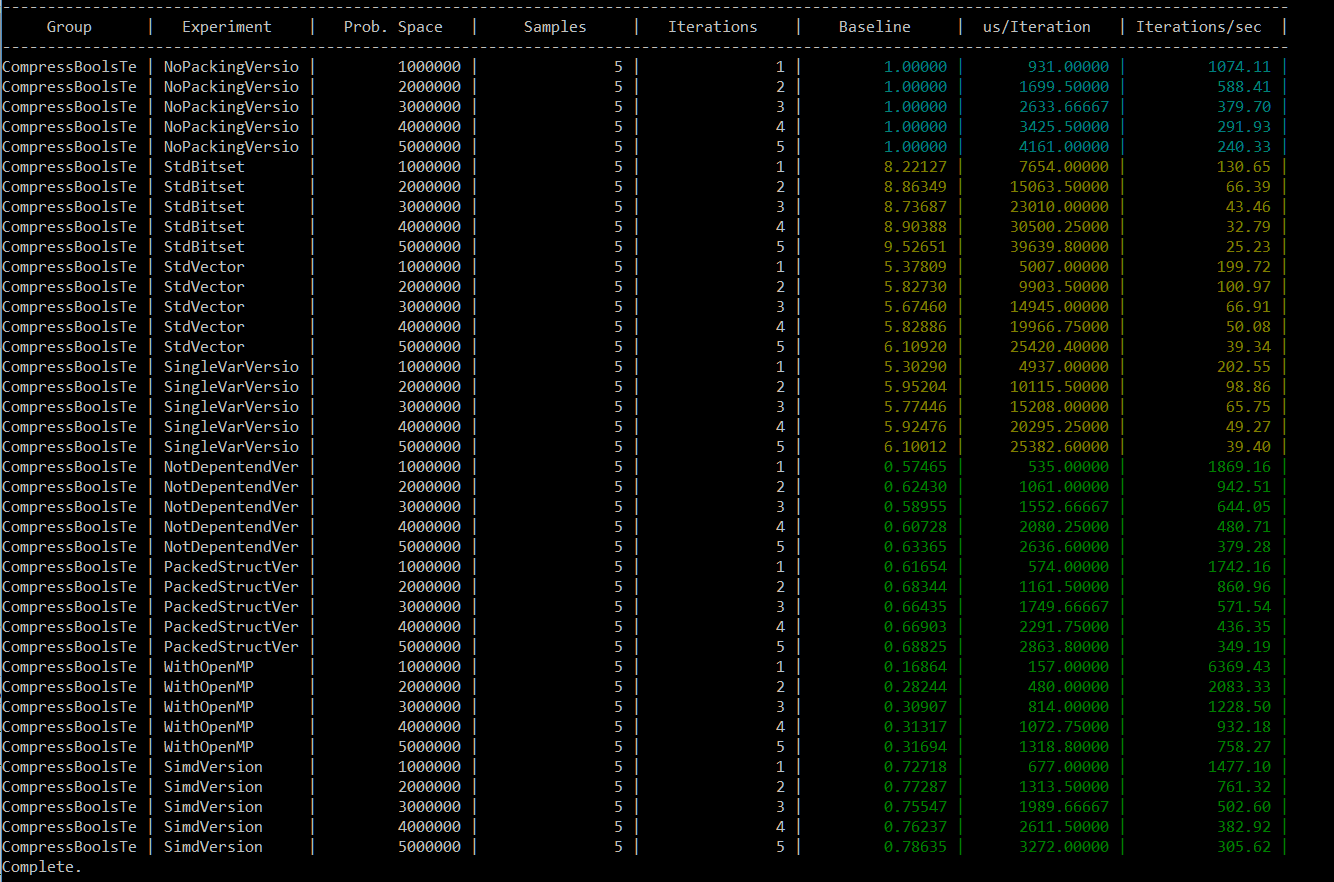Click the us/Iteration value "480.00000"
The width and height of the screenshot is (1334, 882).
[x=1069, y=687]
